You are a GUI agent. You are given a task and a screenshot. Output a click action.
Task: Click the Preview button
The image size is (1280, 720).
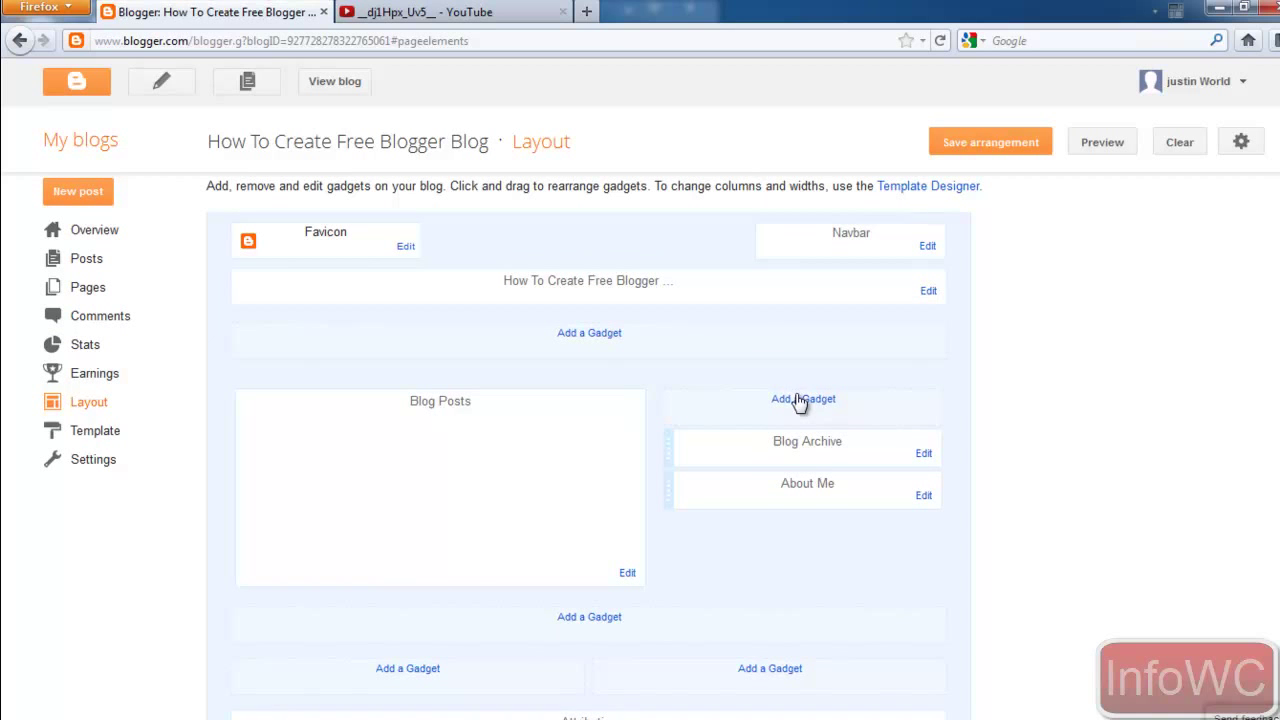coord(1102,142)
